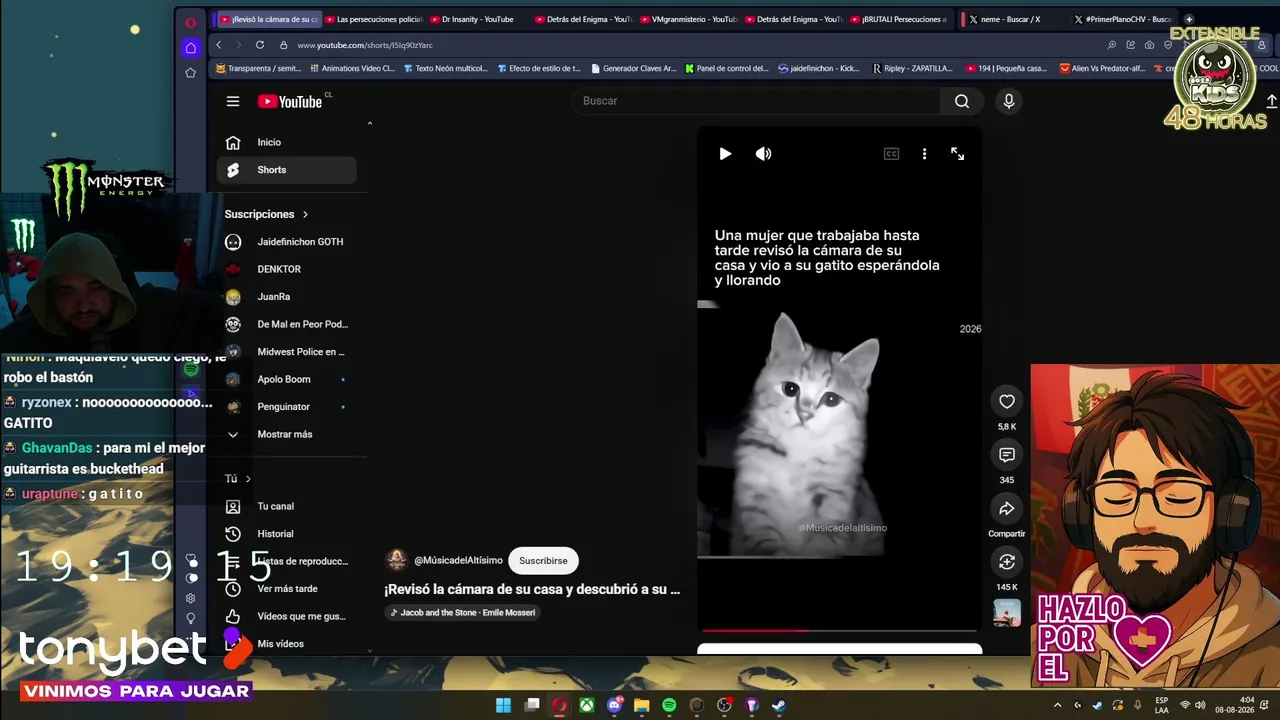This screenshot has width=1280, height=720.
Task: Like the Short with the heart button
Action: (x=1007, y=401)
